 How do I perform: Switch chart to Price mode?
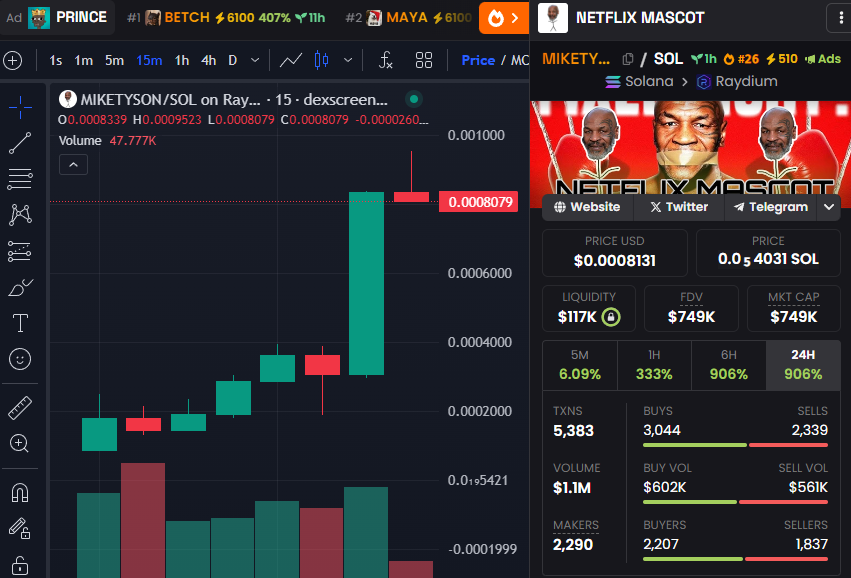pos(478,60)
